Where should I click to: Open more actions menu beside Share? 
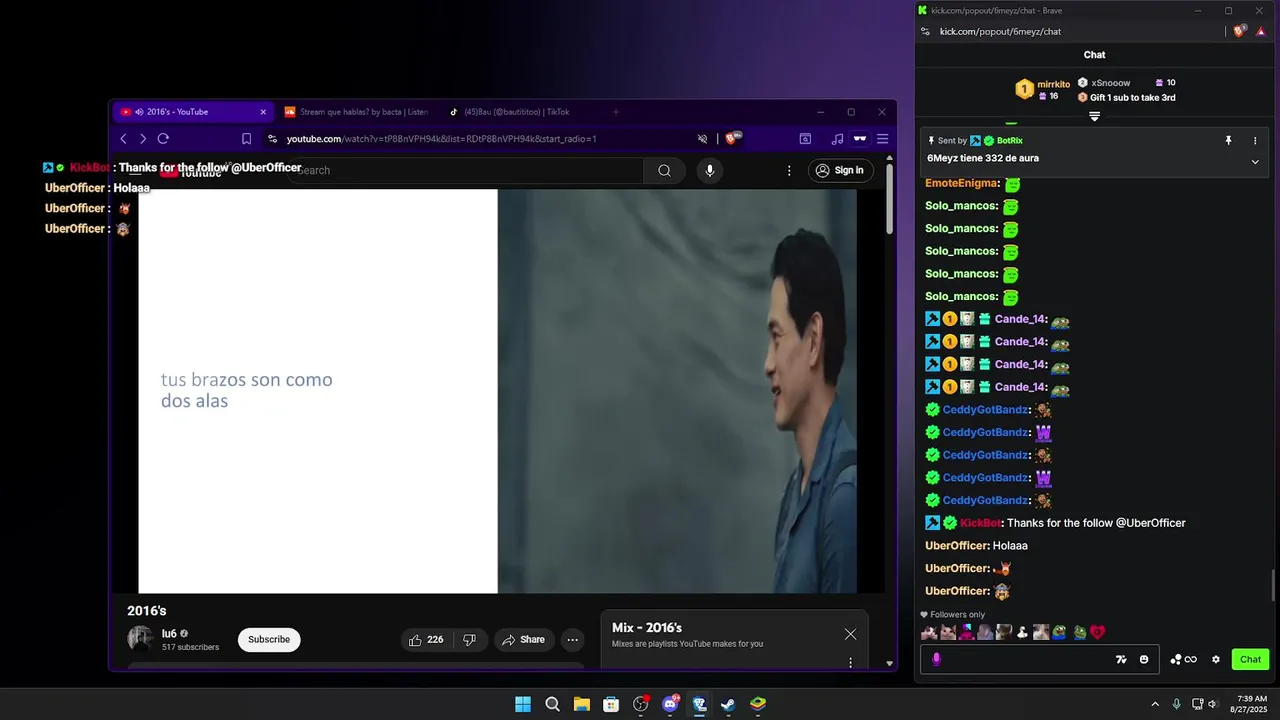pyautogui.click(x=572, y=640)
